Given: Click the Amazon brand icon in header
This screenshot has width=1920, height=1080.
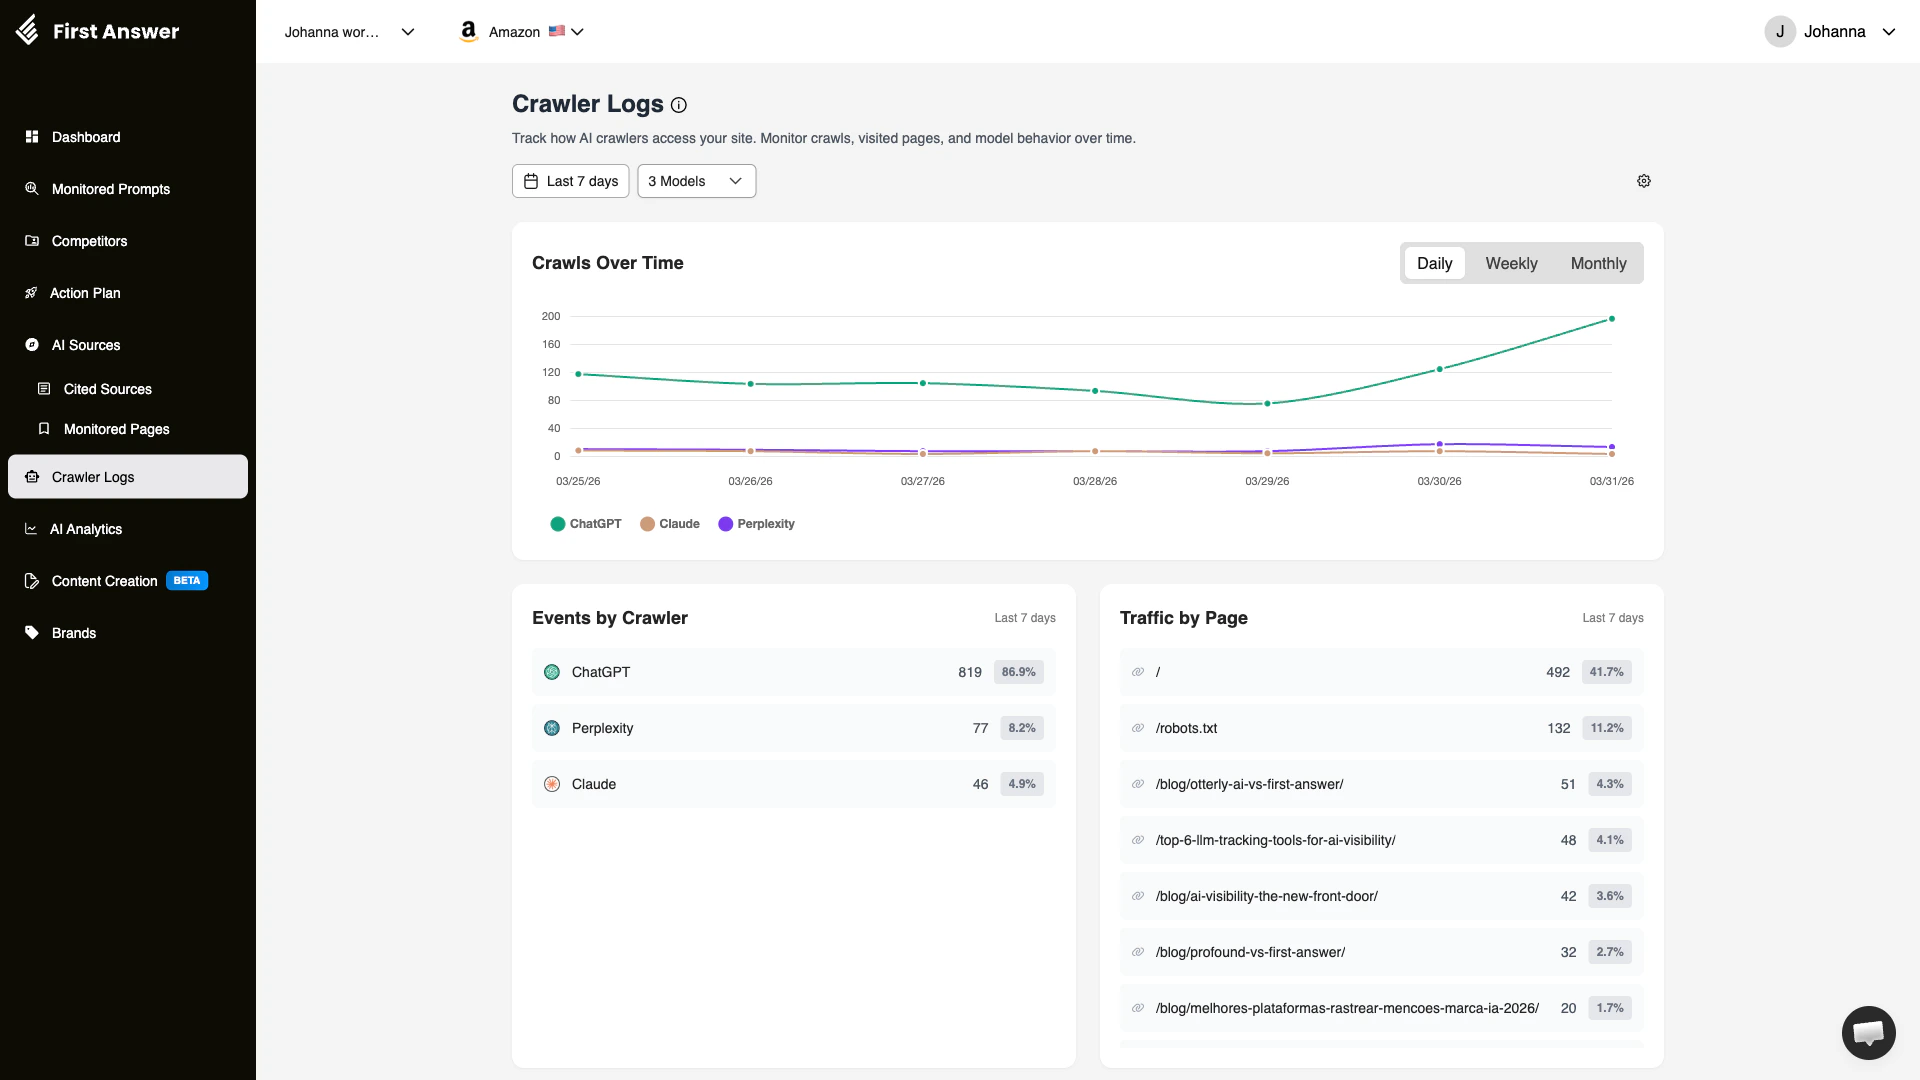Looking at the screenshot, I should pos(468,31).
